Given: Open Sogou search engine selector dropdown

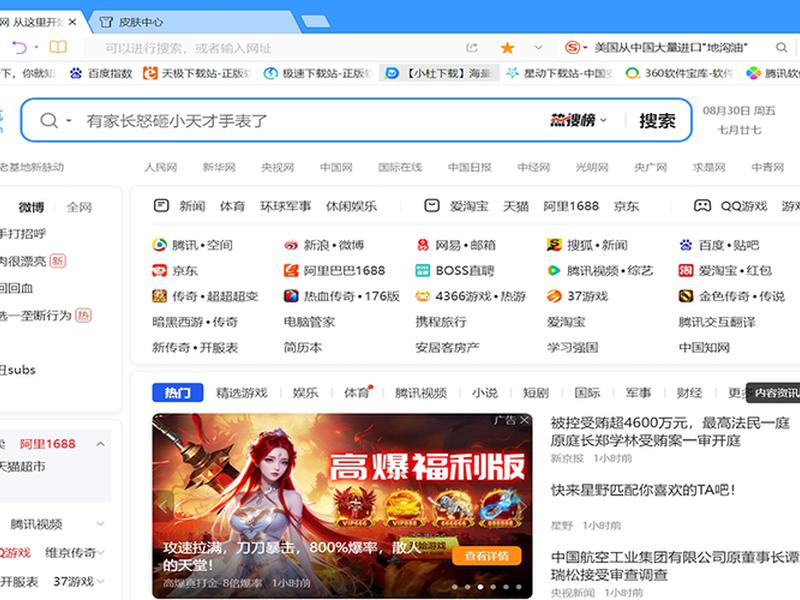Looking at the screenshot, I should coord(585,48).
